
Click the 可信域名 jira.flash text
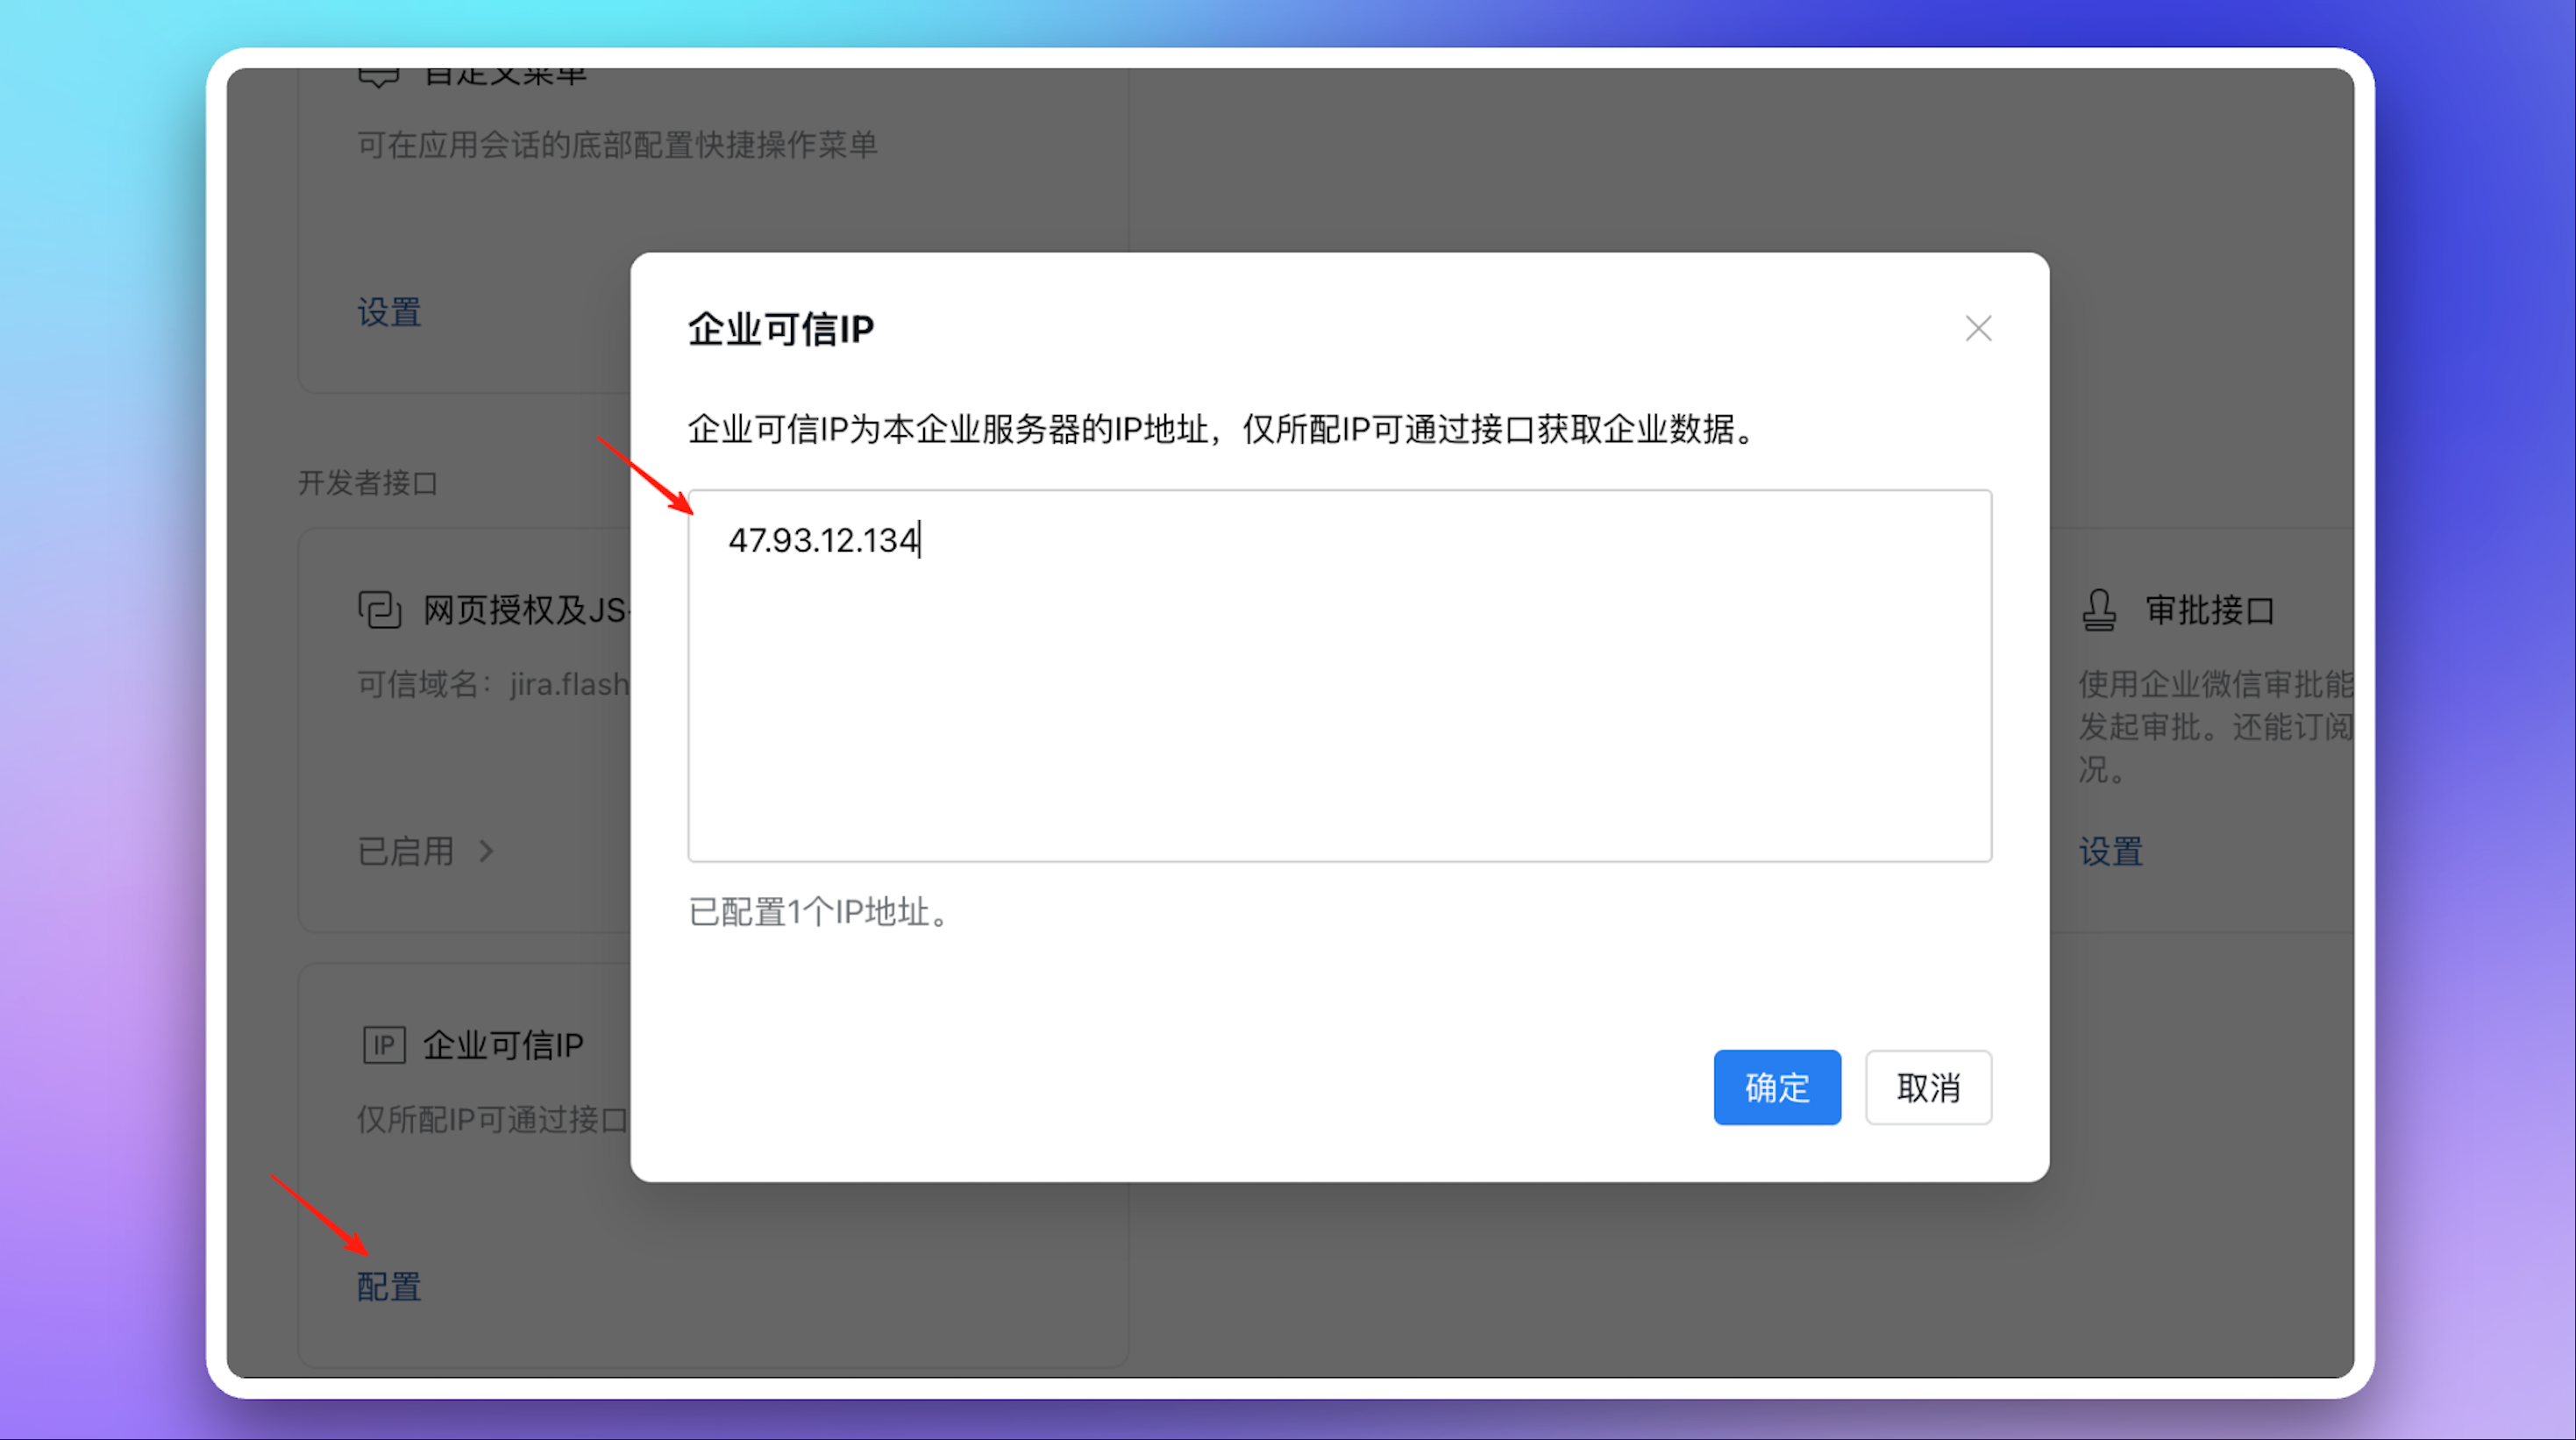pyautogui.click(x=493, y=684)
